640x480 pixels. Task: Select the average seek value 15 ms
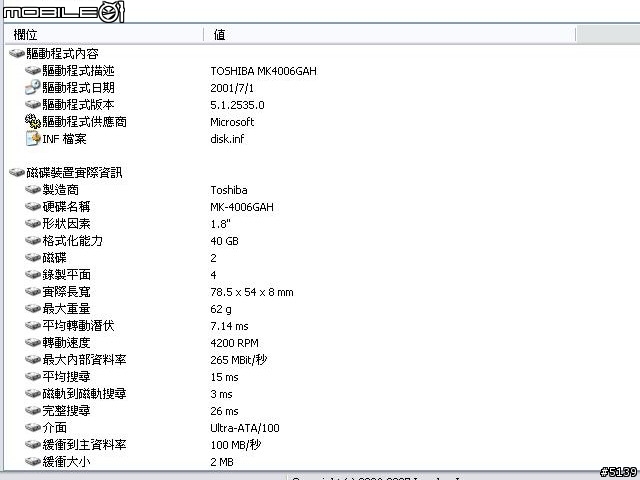tap(224, 377)
